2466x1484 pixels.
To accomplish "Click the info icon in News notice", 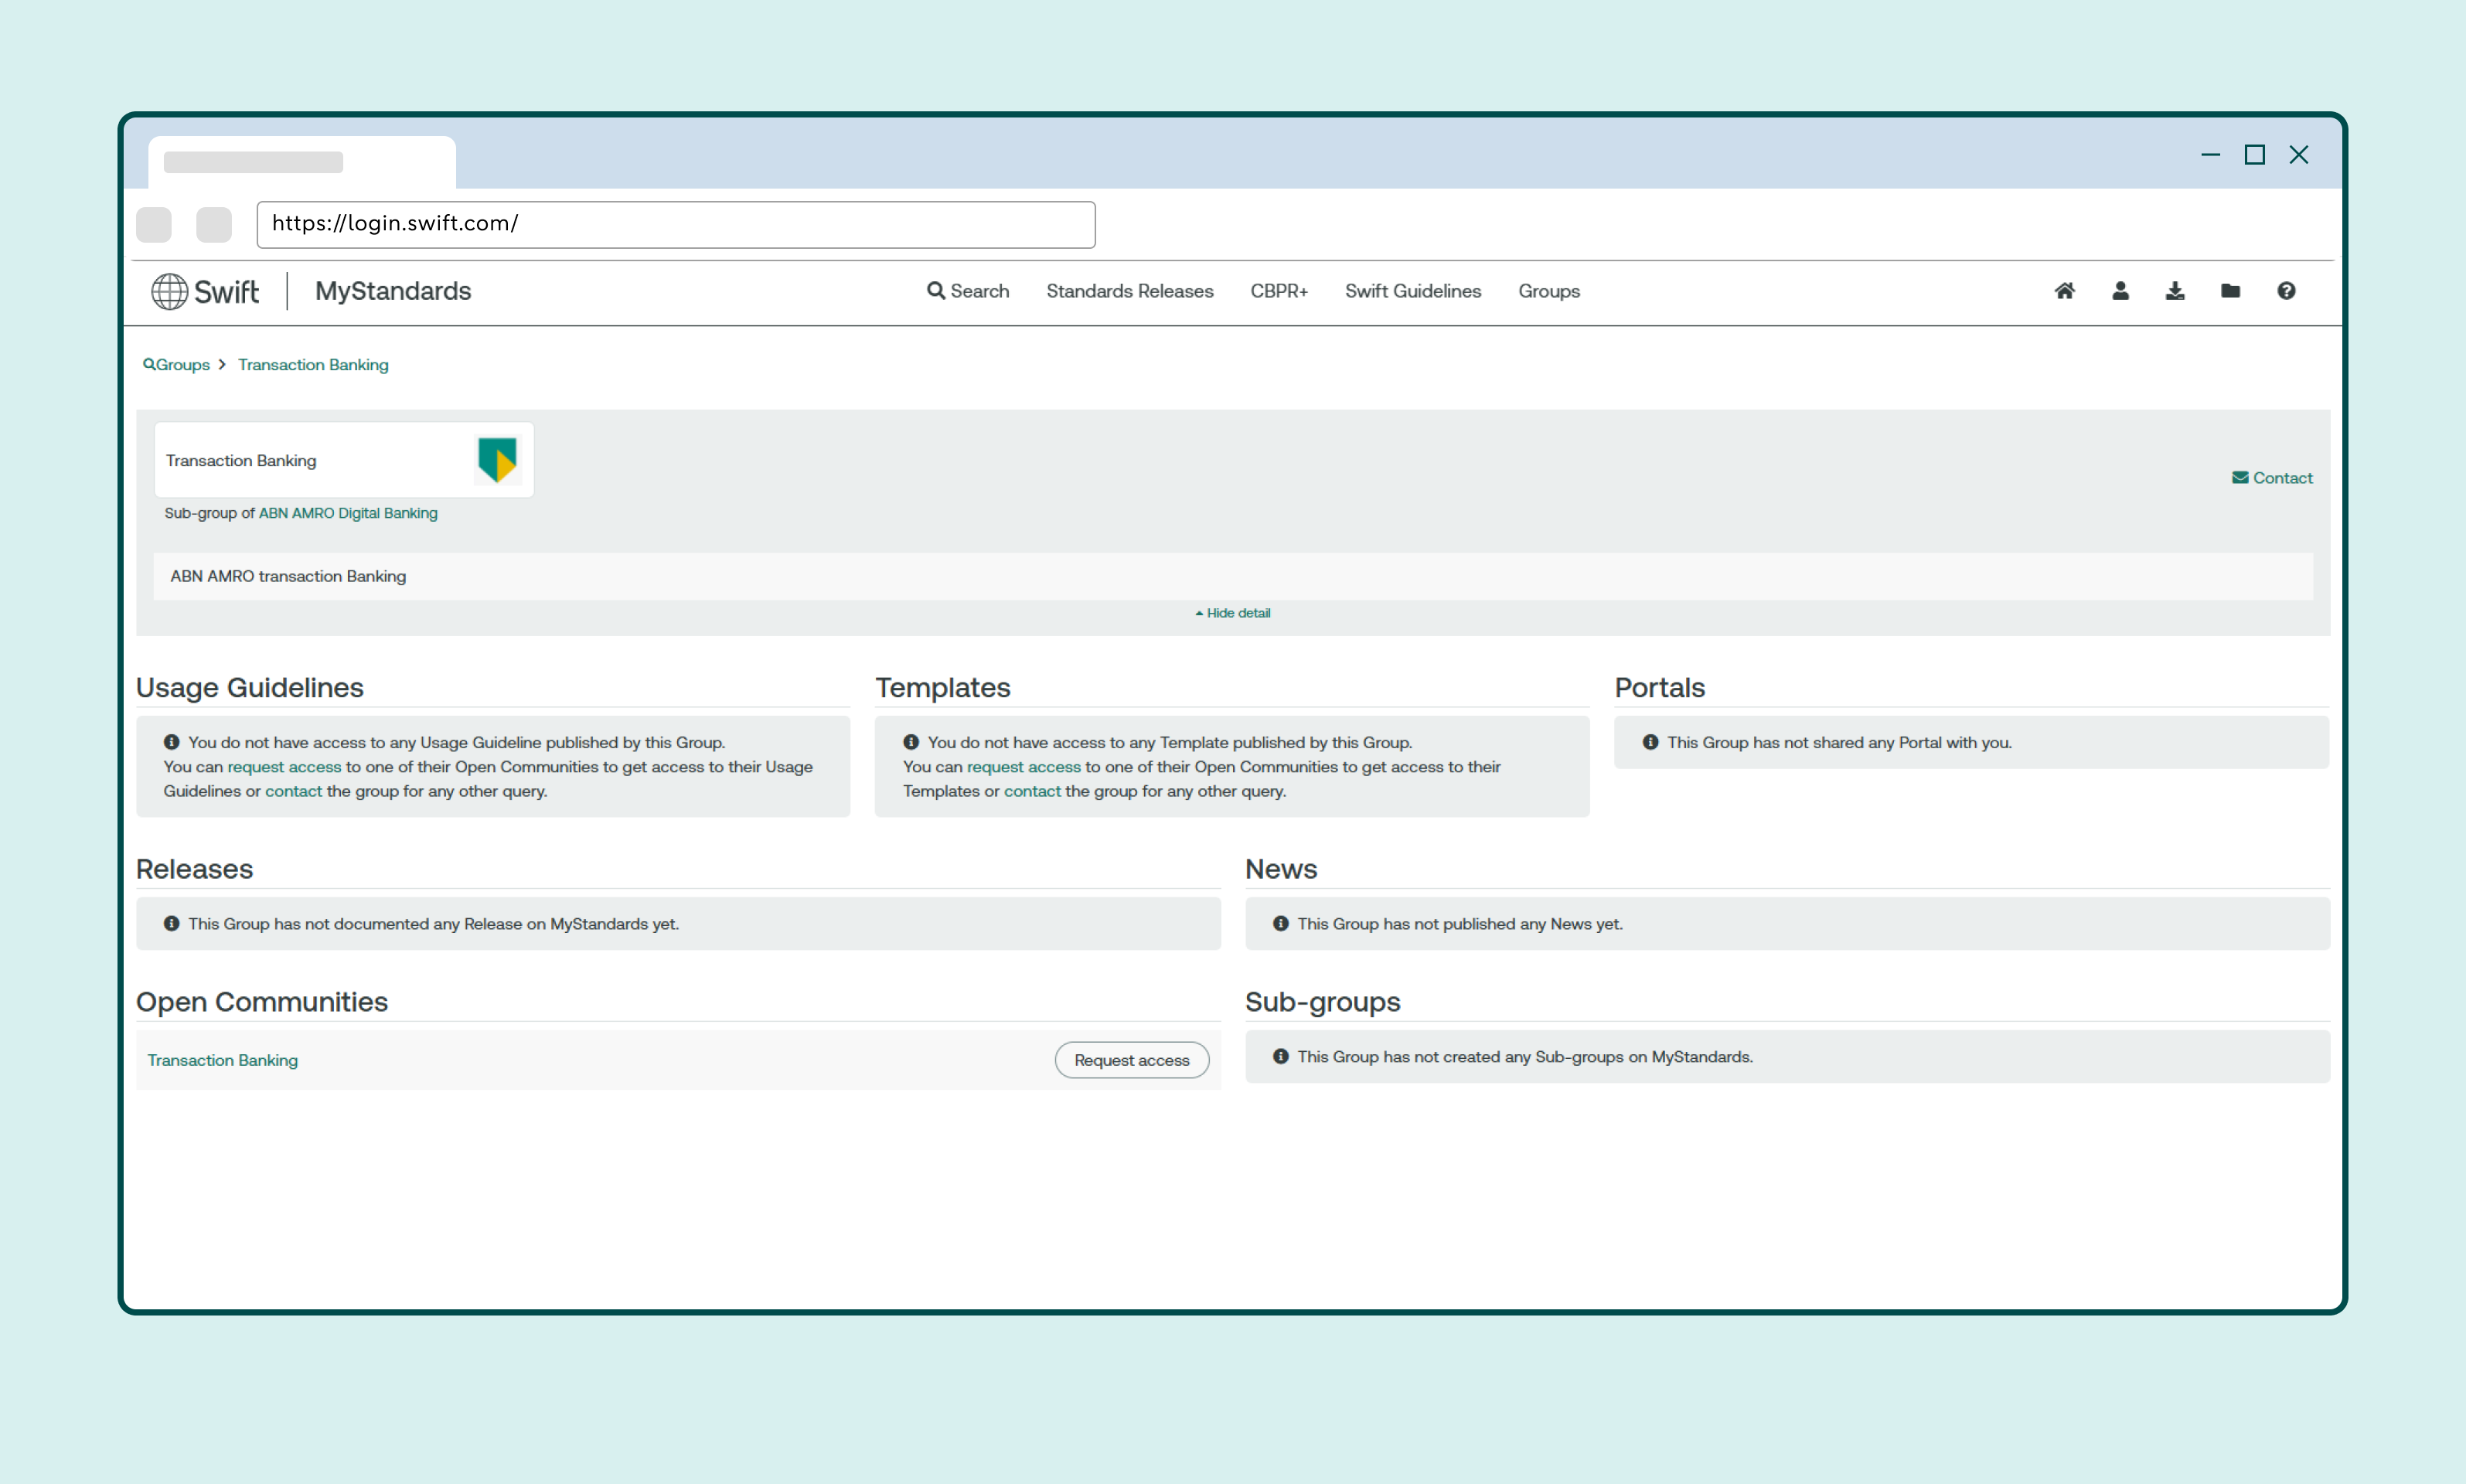I will click(1281, 923).
